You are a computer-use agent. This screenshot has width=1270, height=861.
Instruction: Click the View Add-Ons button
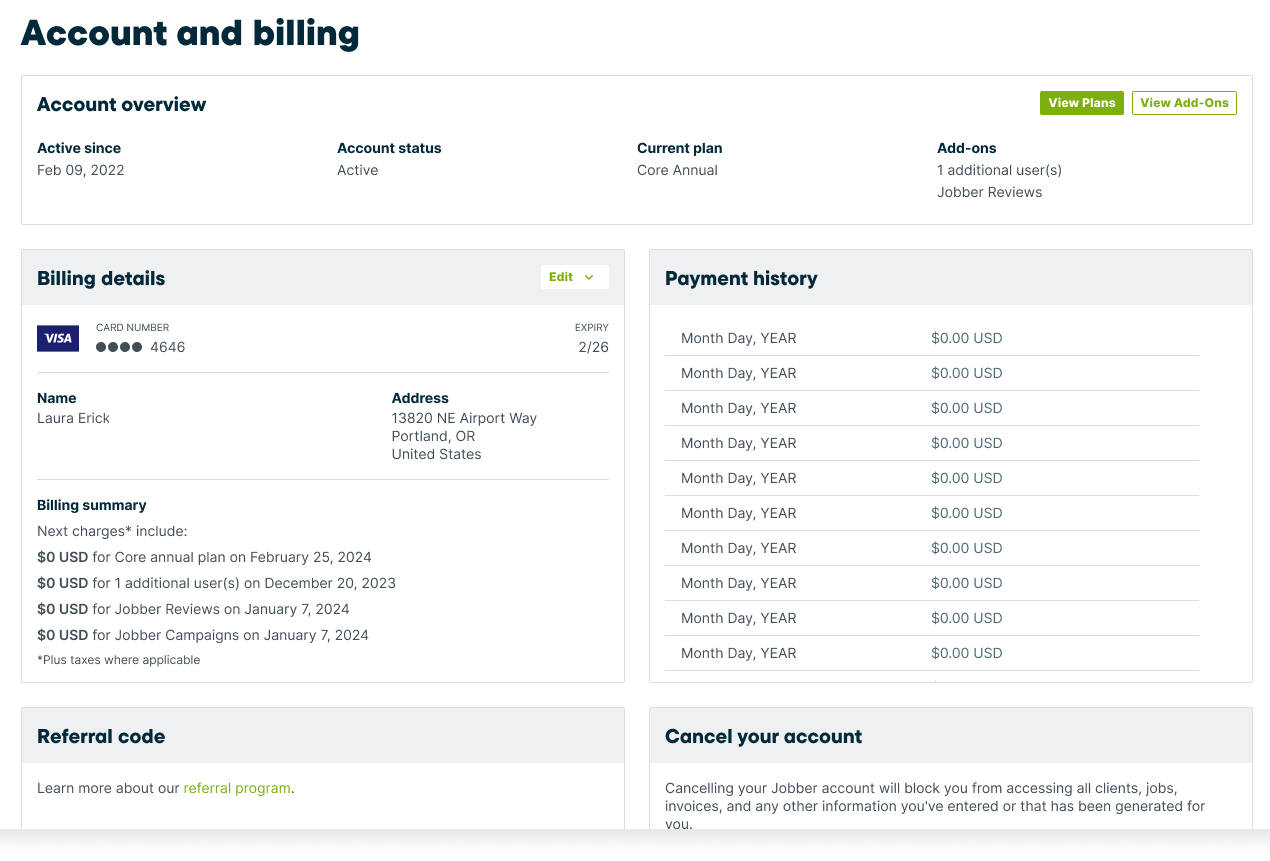(1184, 103)
